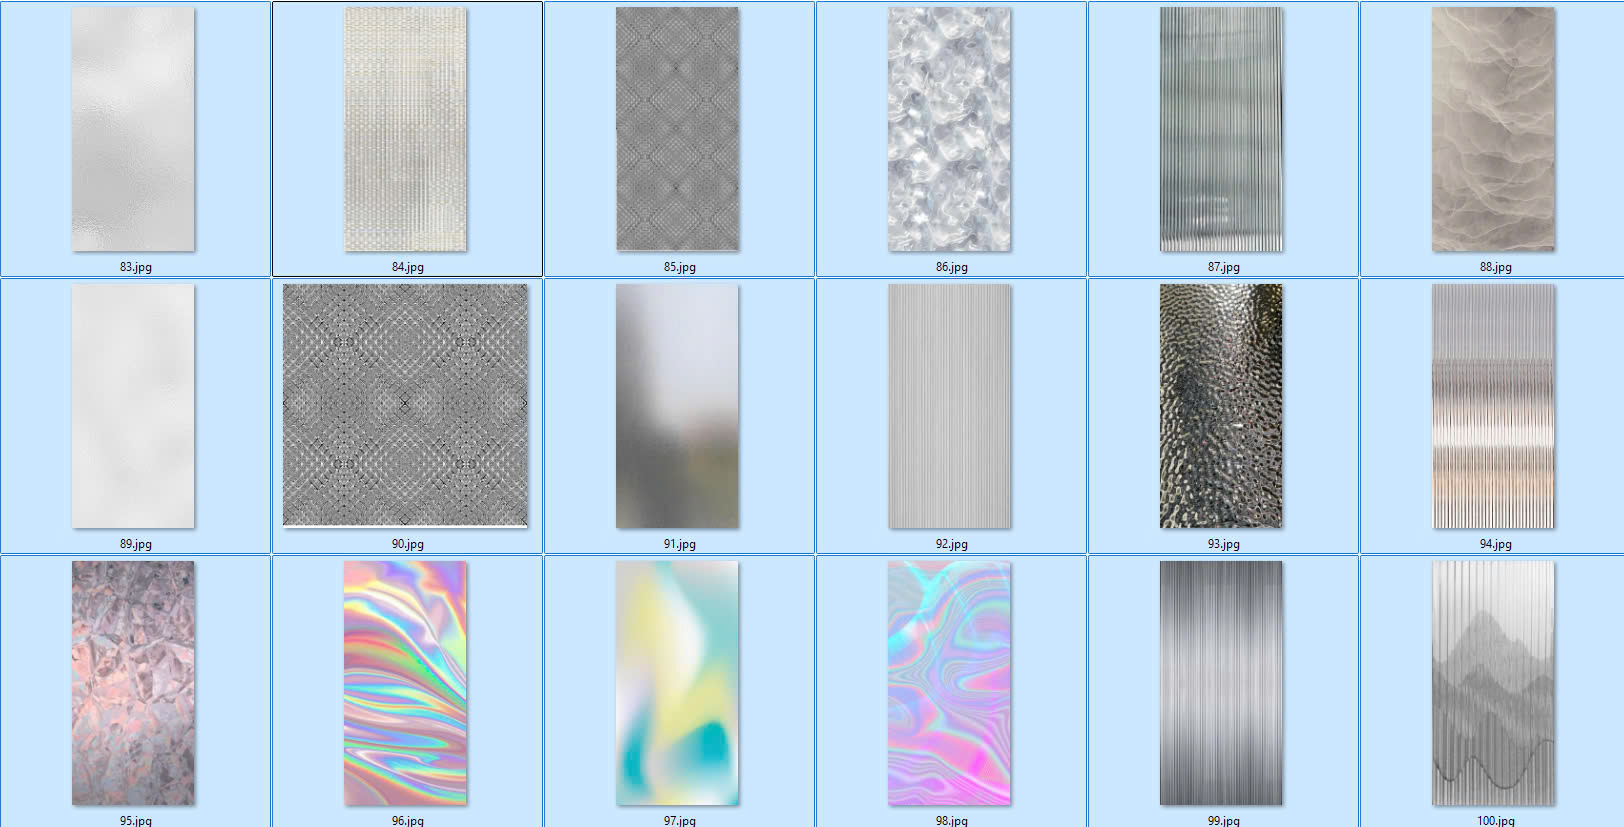Select the gray diamond pattern 85.jpg
Screen dimensions: 1624x827
coord(677,130)
